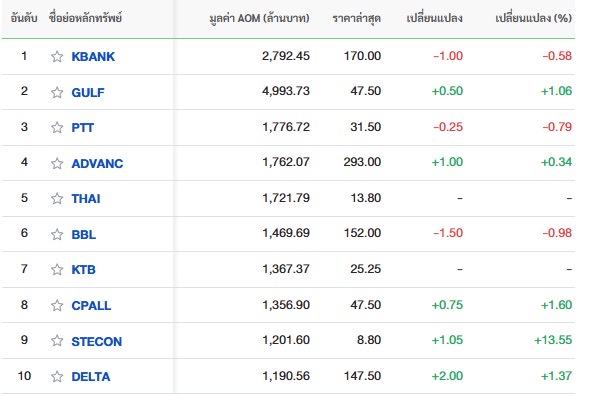Open the KBANK stock link
The image size is (592, 394).
coord(93,57)
